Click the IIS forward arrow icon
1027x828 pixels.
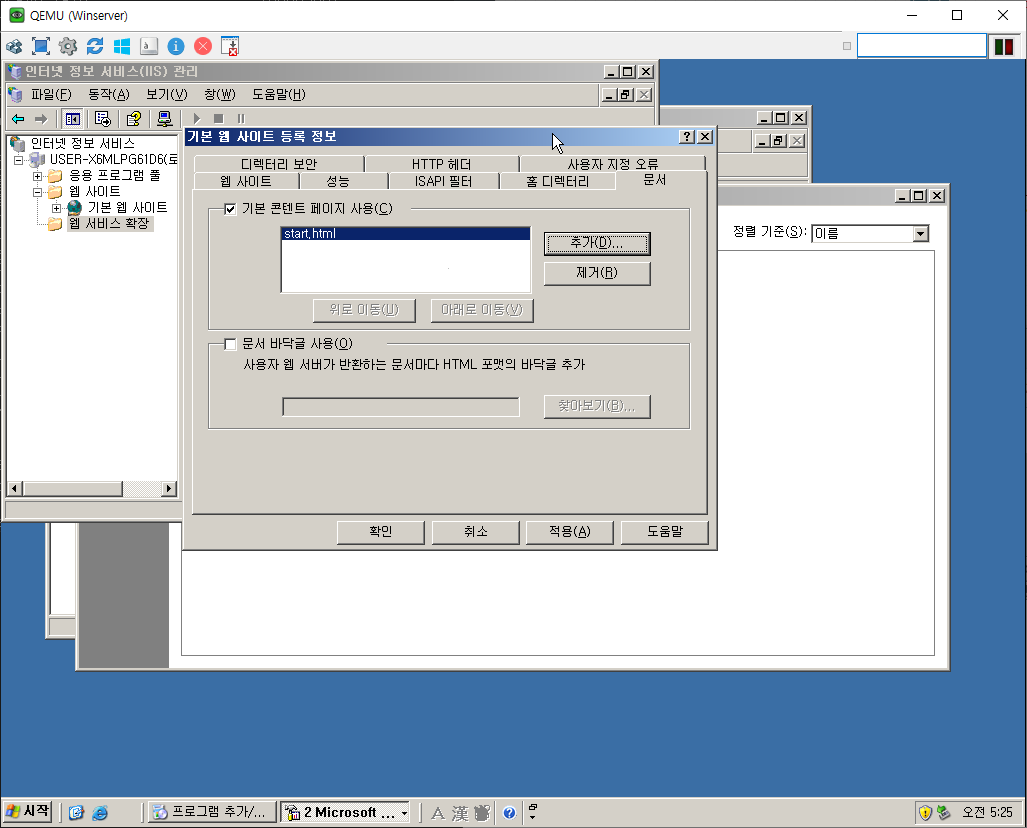[x=41, y=119]
